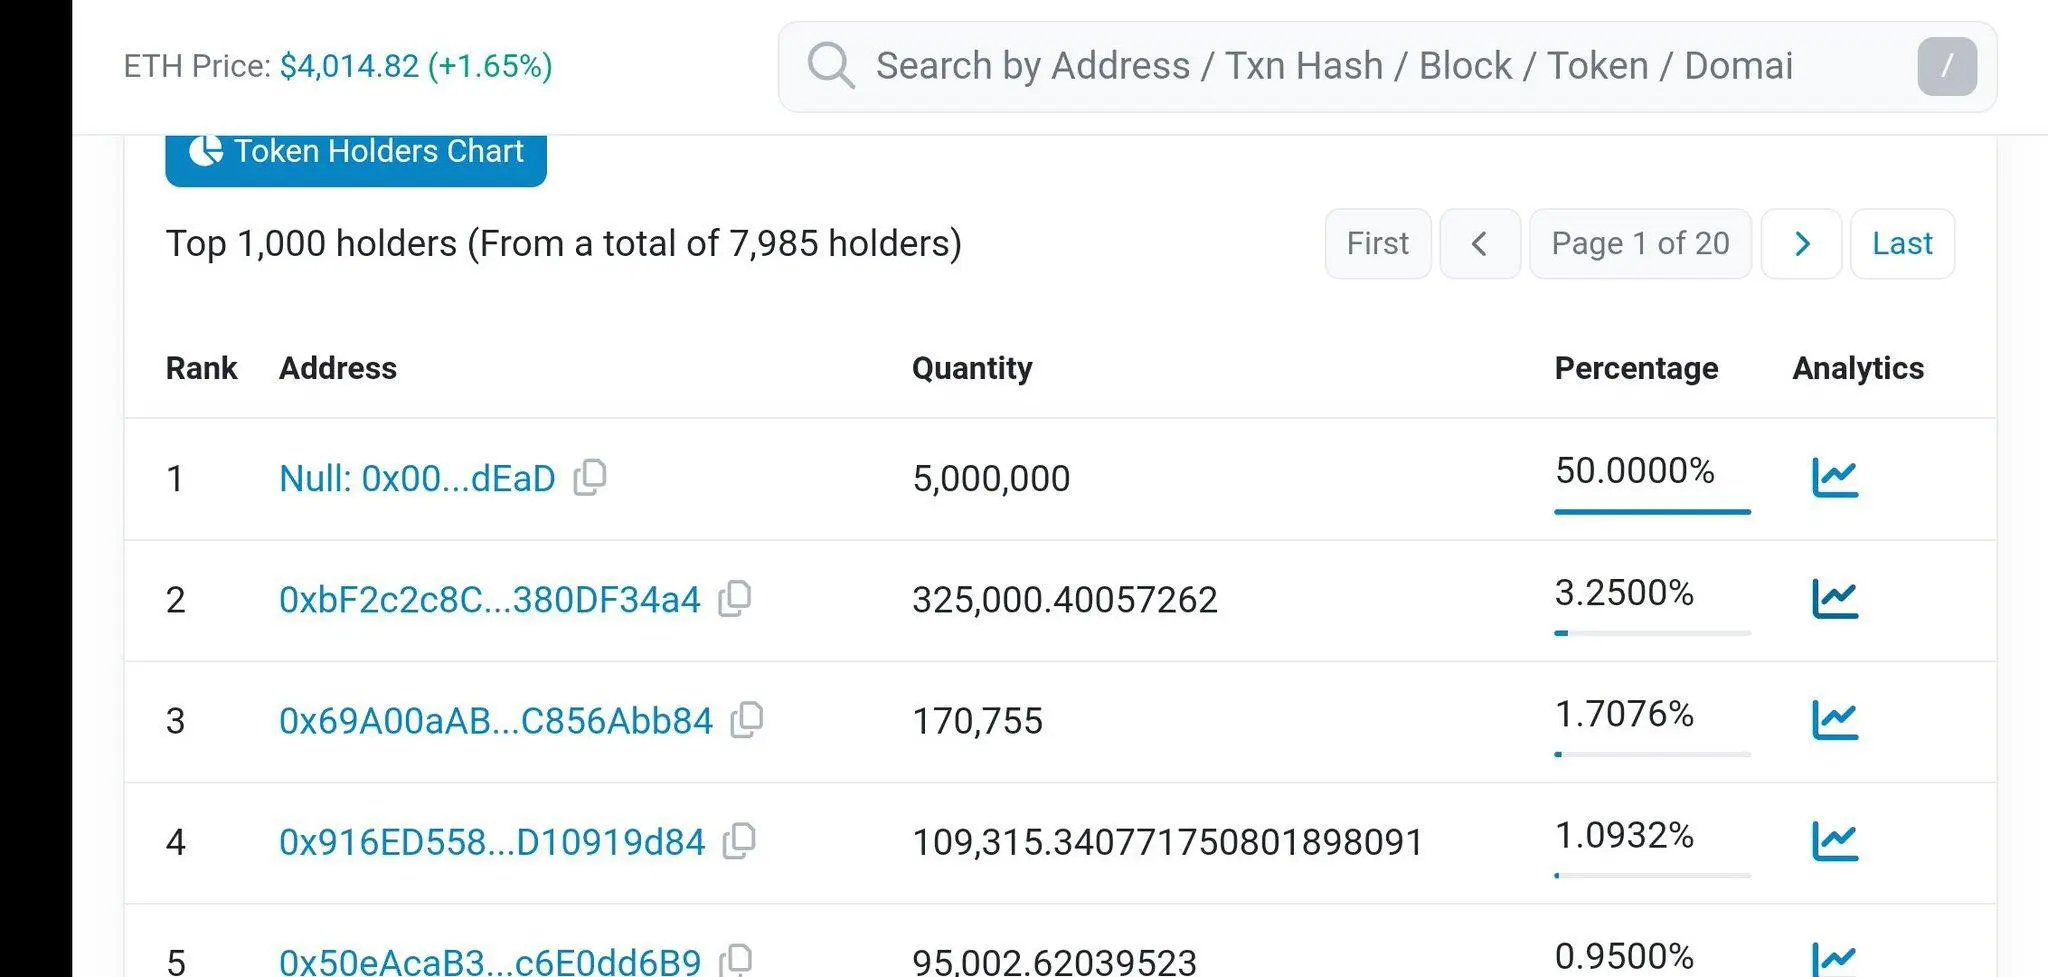Copy address 0x916ED558...D10919d84
The image size is (2048, 977).
[740, 840]
